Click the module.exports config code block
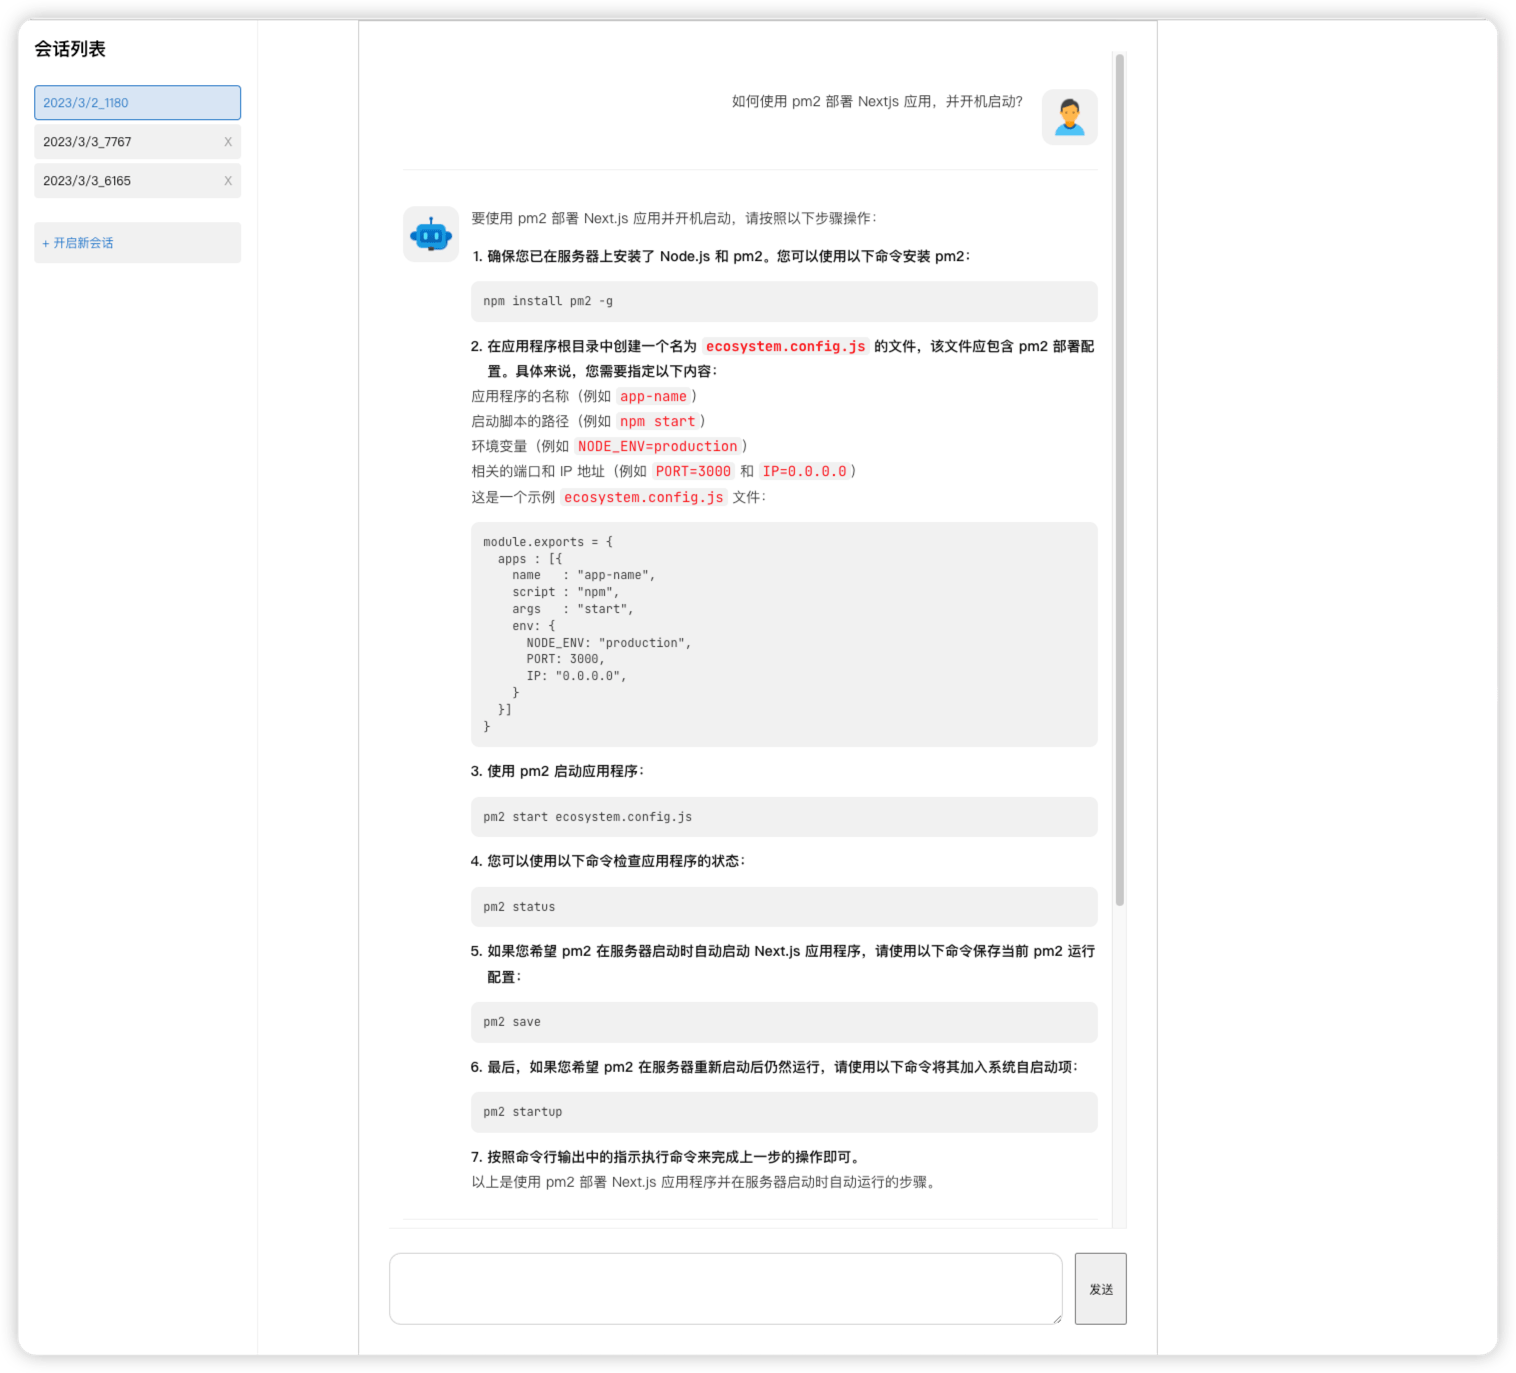This screenshot has width=1516, height=1373. point(783,634)
